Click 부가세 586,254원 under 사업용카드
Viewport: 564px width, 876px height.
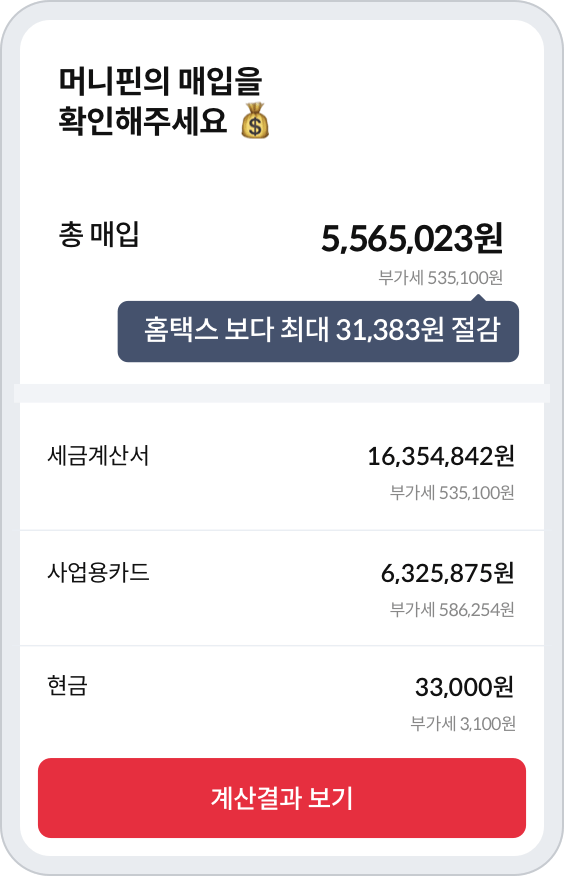tap(452, 609)
